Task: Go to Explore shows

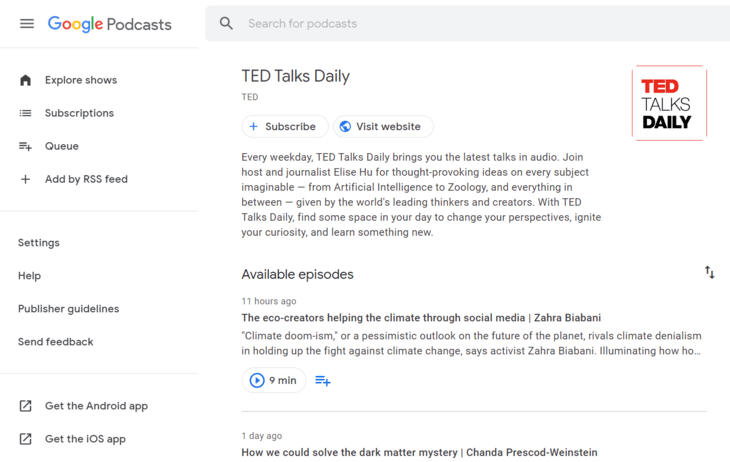Action: 81,80
